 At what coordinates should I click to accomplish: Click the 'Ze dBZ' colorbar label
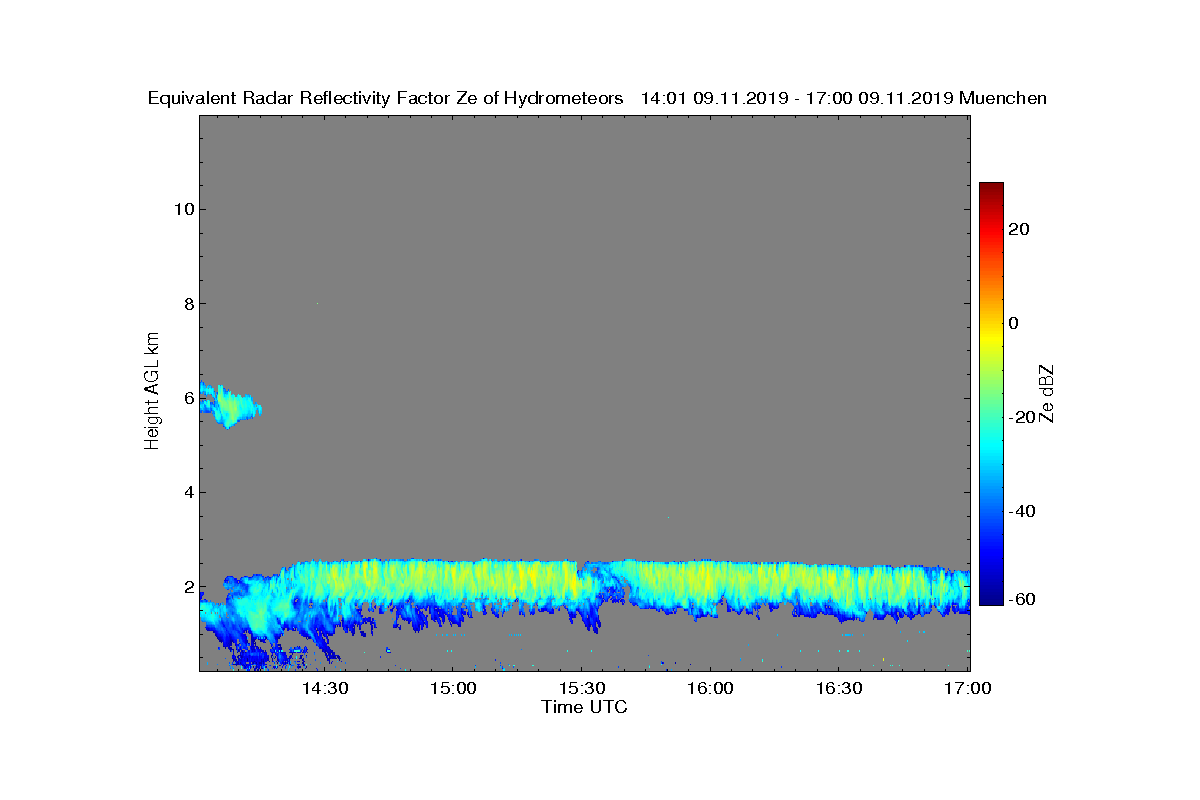click(x=1047, y=393)
